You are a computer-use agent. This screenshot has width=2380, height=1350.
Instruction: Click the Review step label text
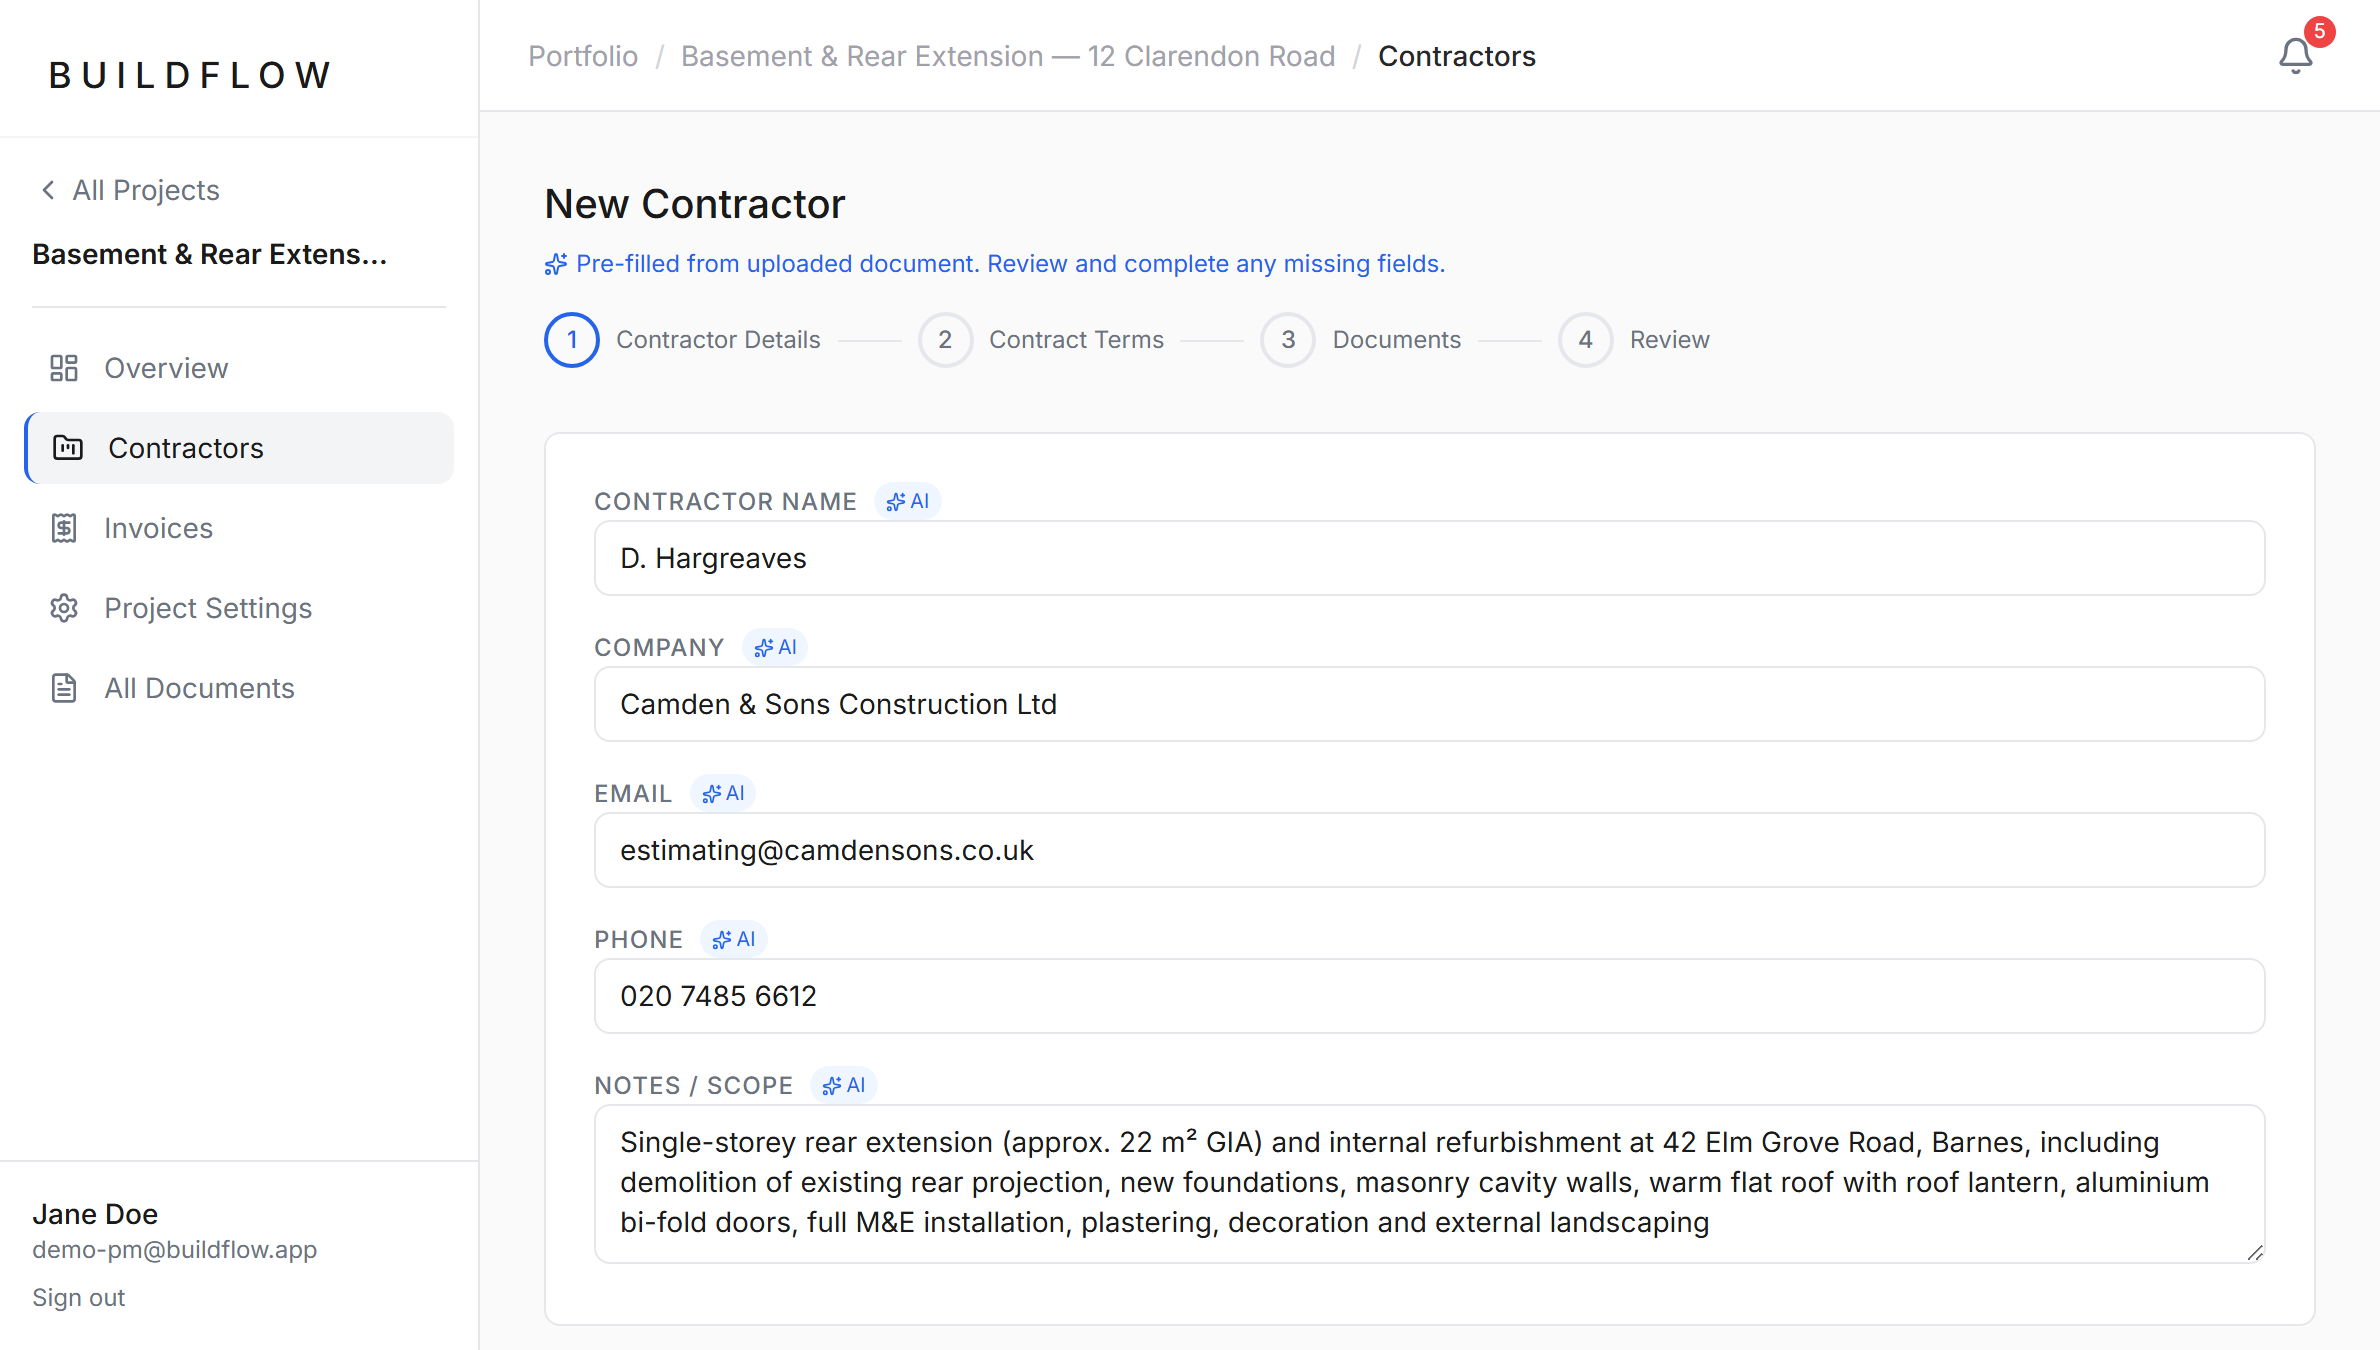coord(1669,340)
